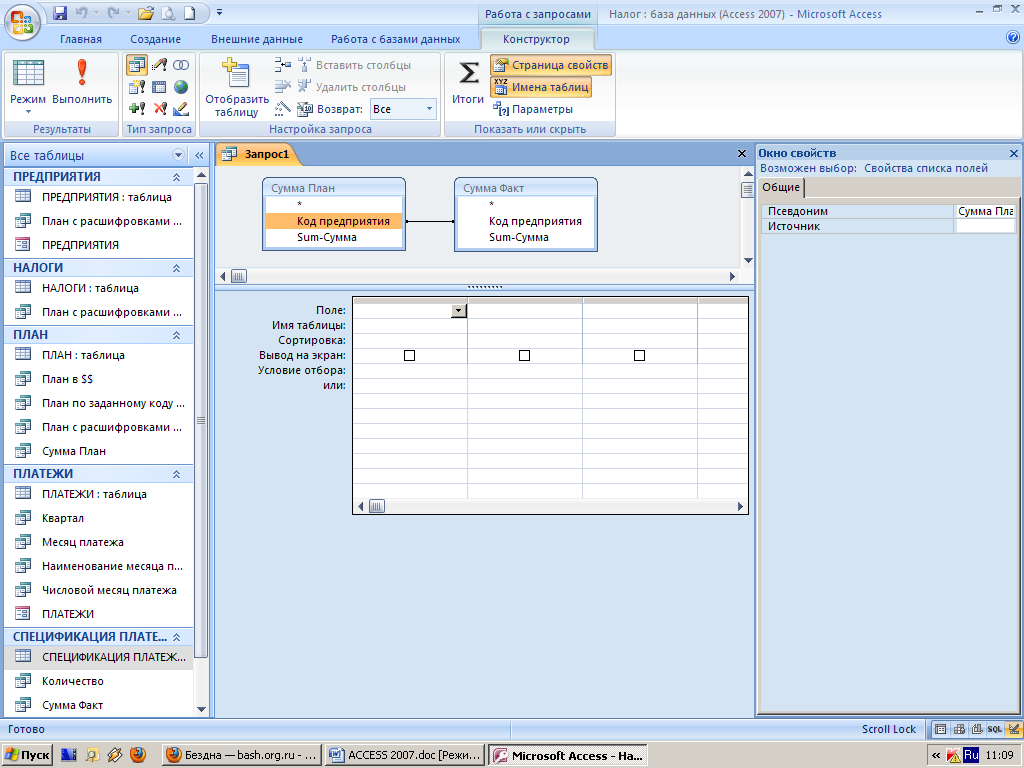The width and height of the screenshot is (1024, 768).
Task: Check Вывод на экран in first column
Action: point(409,355)
